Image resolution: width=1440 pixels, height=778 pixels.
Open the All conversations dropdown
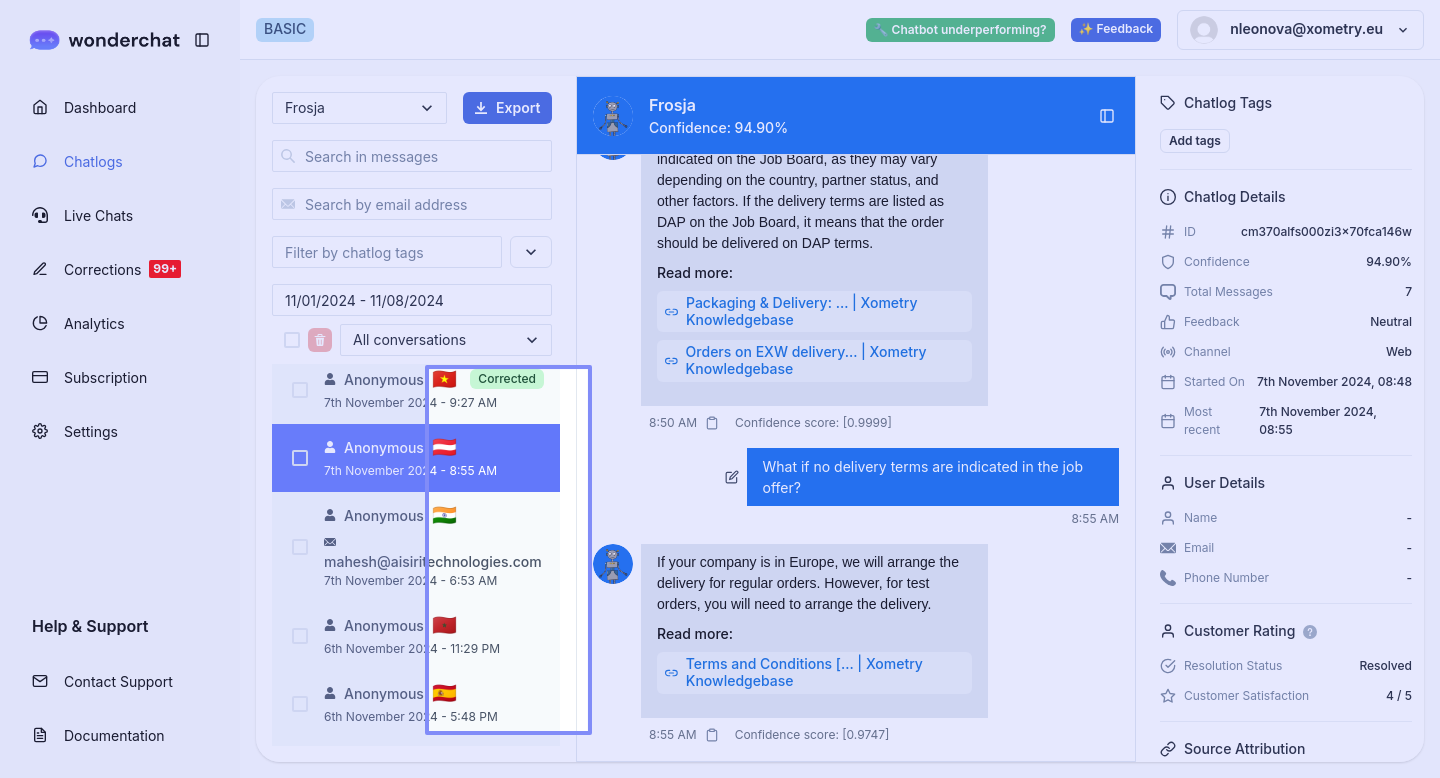point(446,340)
